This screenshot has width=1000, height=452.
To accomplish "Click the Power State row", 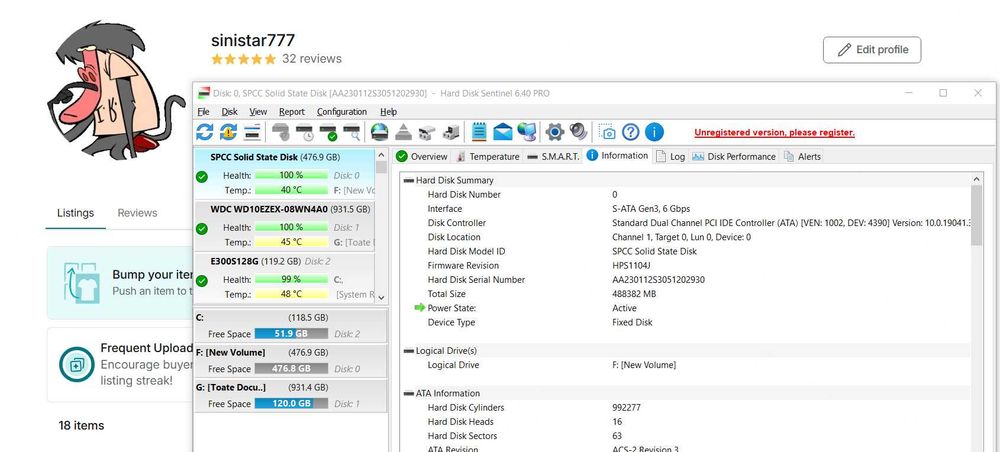I will (x=688, y=308).
